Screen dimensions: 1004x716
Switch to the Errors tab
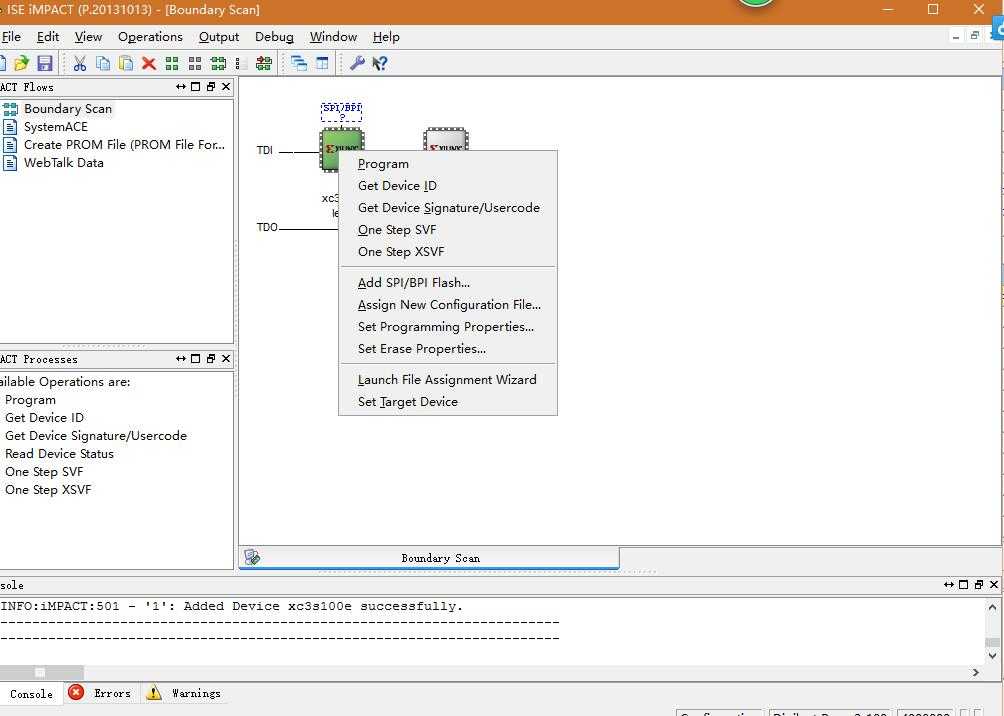[112, 693]
